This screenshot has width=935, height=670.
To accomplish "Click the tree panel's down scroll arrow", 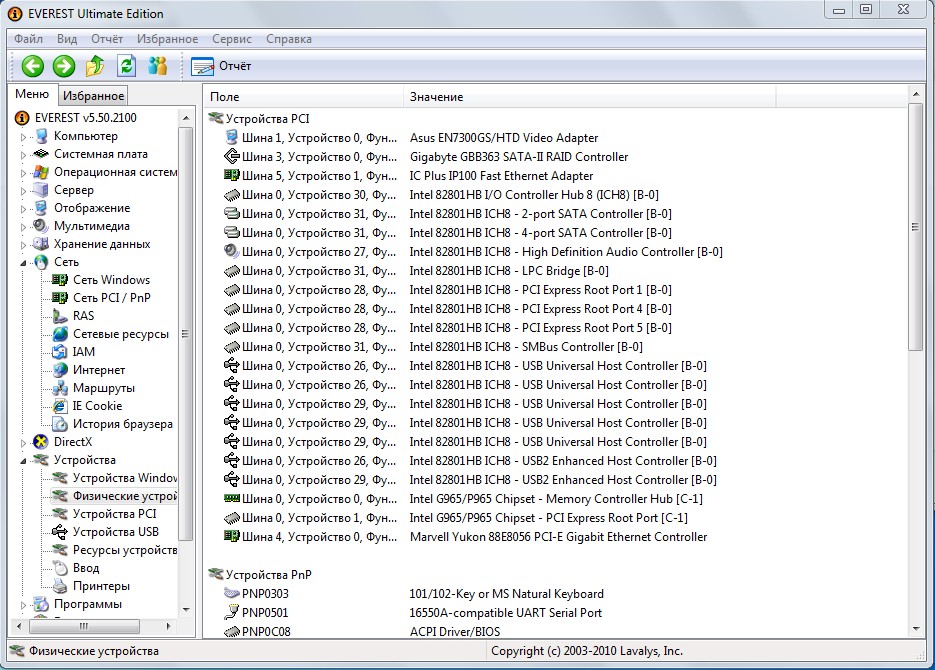I will pyautogui.click(x=186, y=609).
